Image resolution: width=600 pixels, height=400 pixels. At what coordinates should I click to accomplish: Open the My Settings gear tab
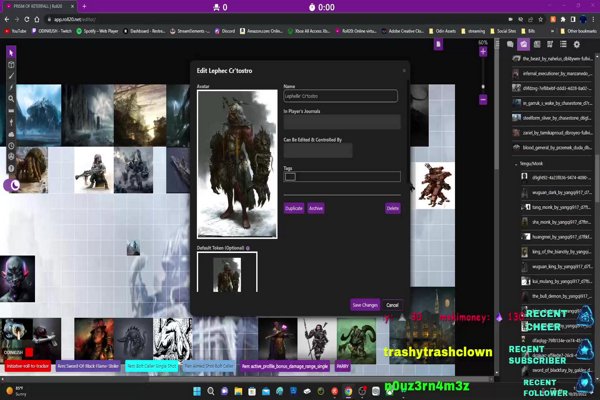click(577, 44)
